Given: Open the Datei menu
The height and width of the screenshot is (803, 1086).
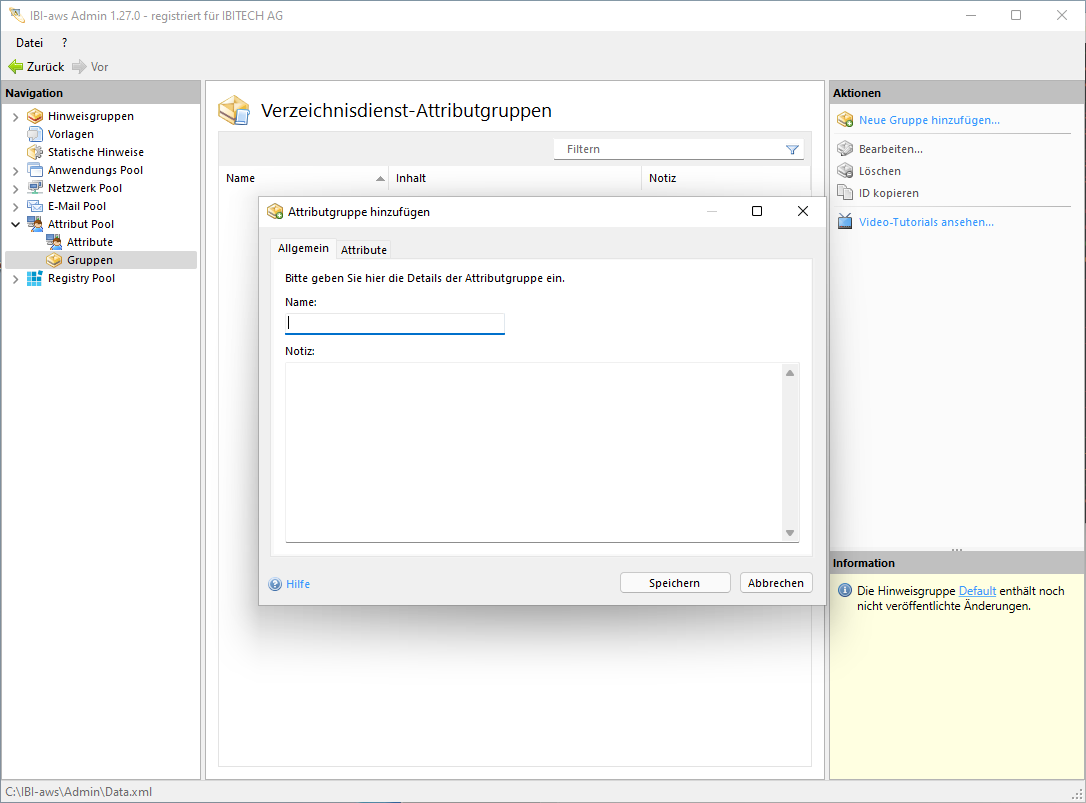Looking at the screenshot, I should tap(29, 43).
